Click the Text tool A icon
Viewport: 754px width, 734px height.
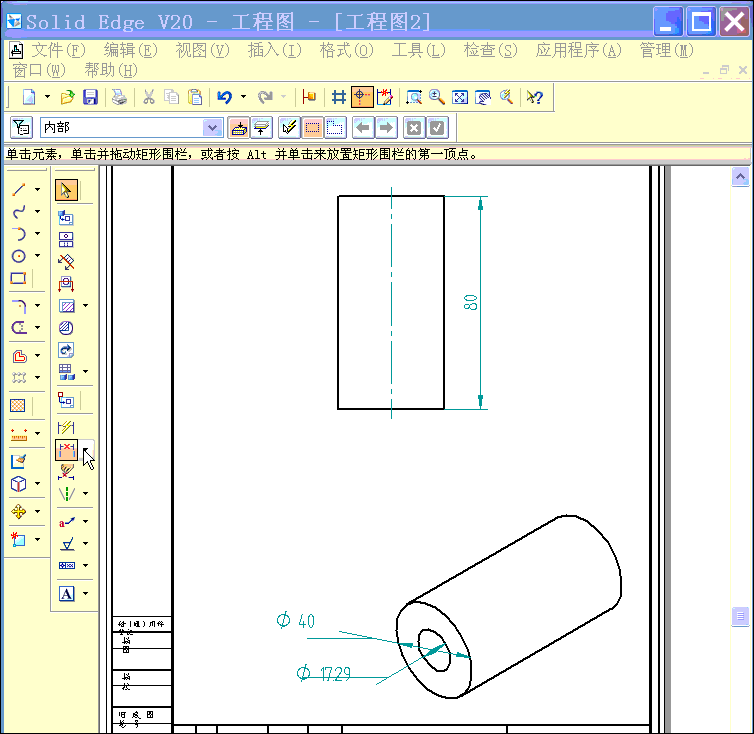coord(66,594)
